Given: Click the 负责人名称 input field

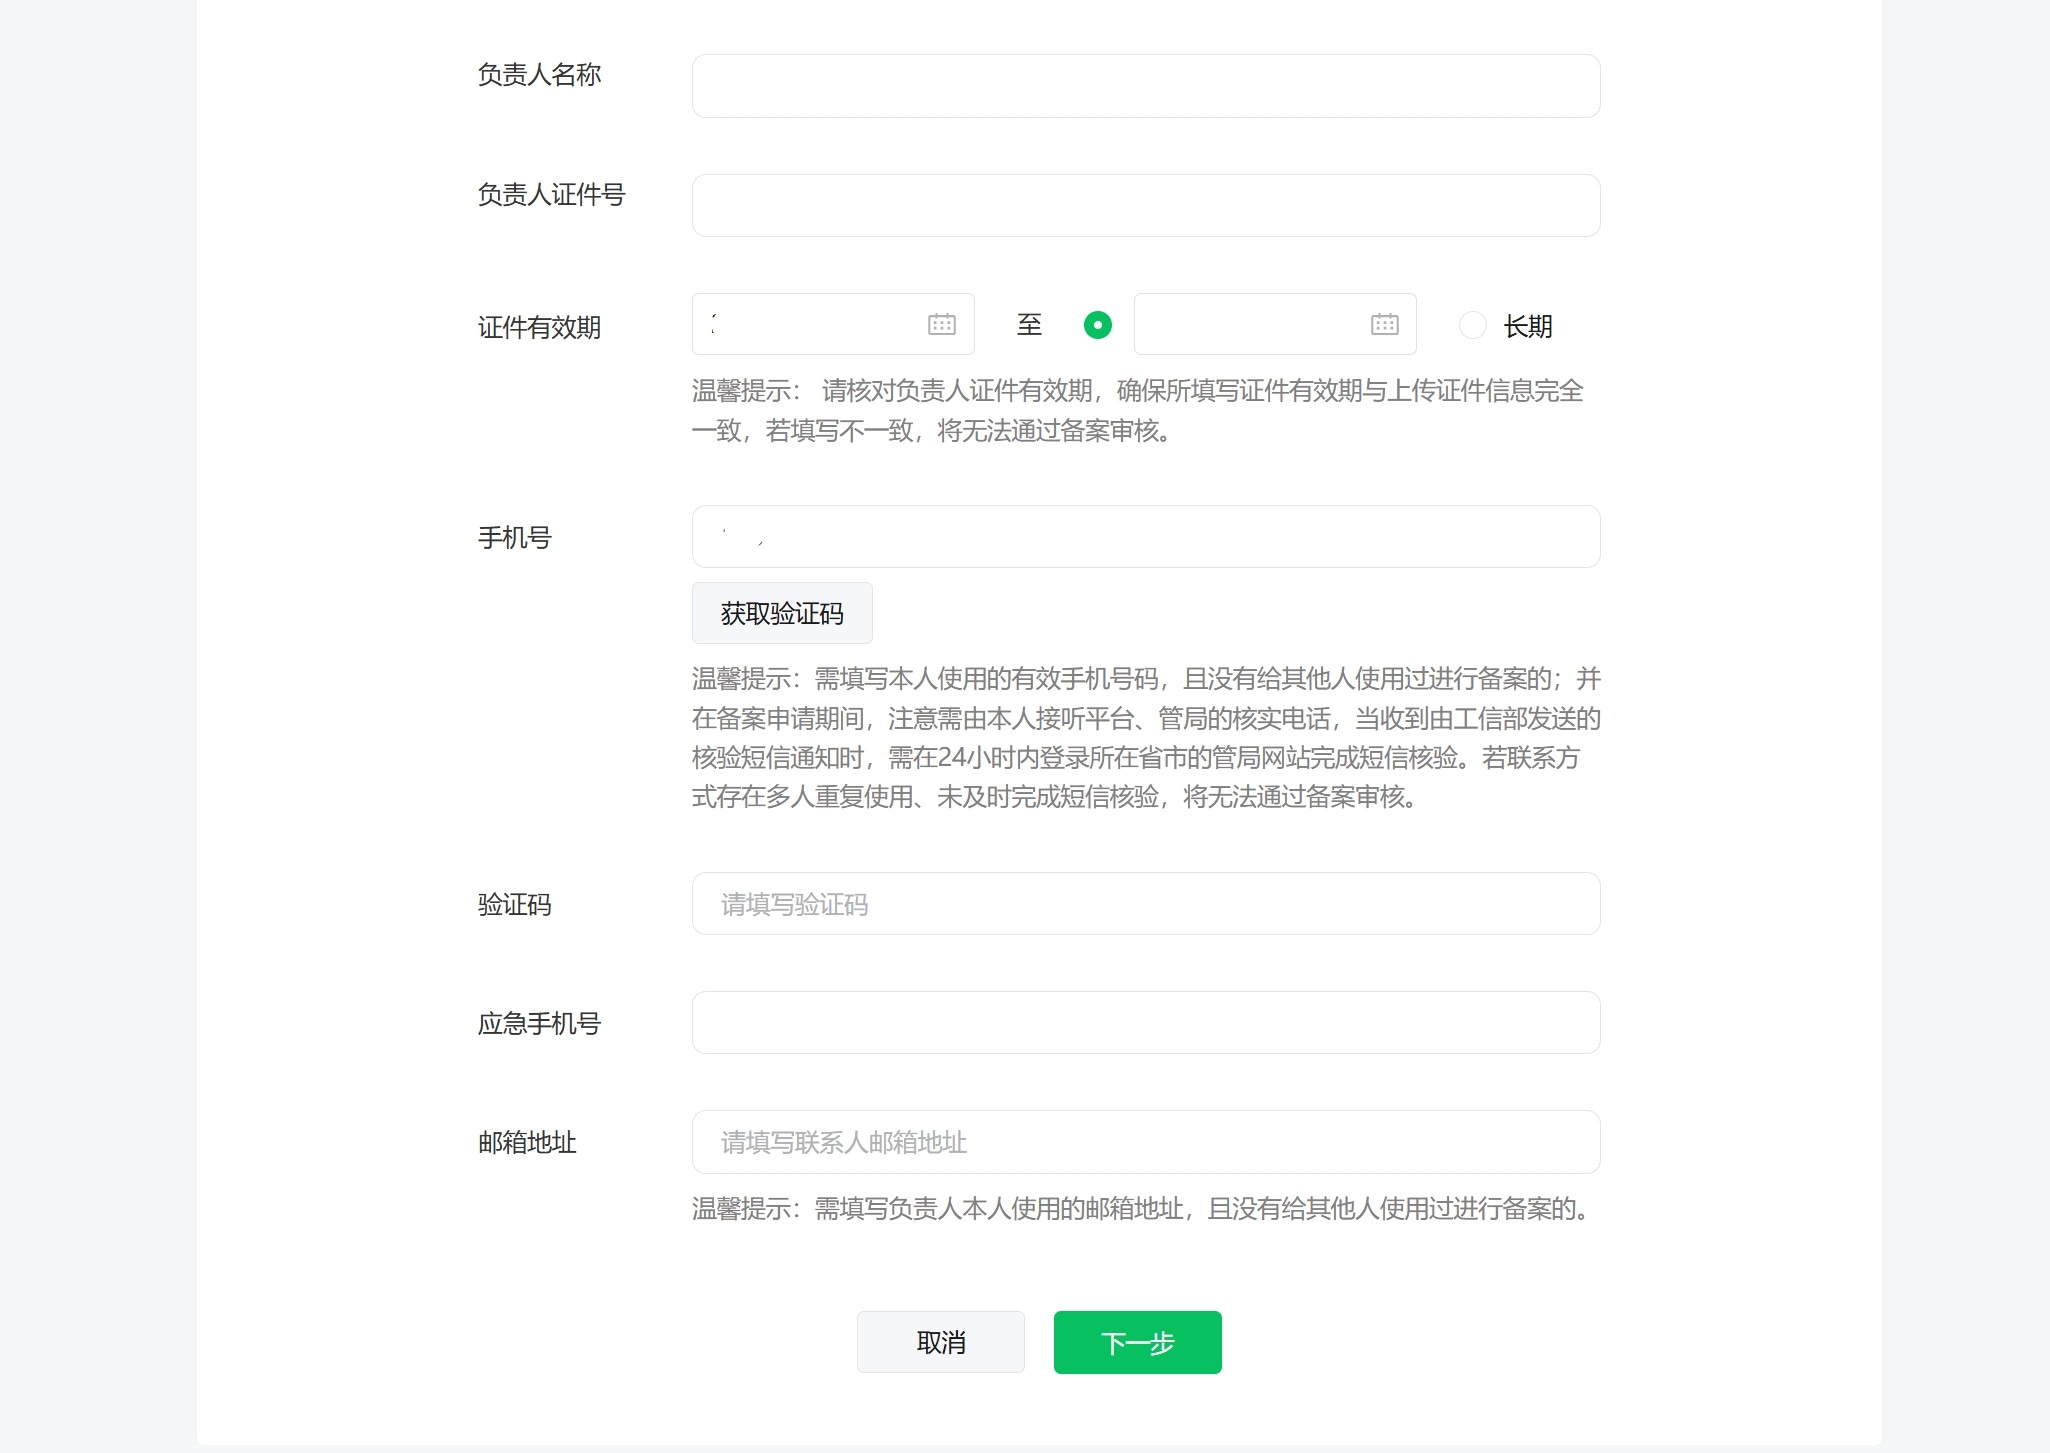Looking at the screenshot, I should pos(1146,86).
